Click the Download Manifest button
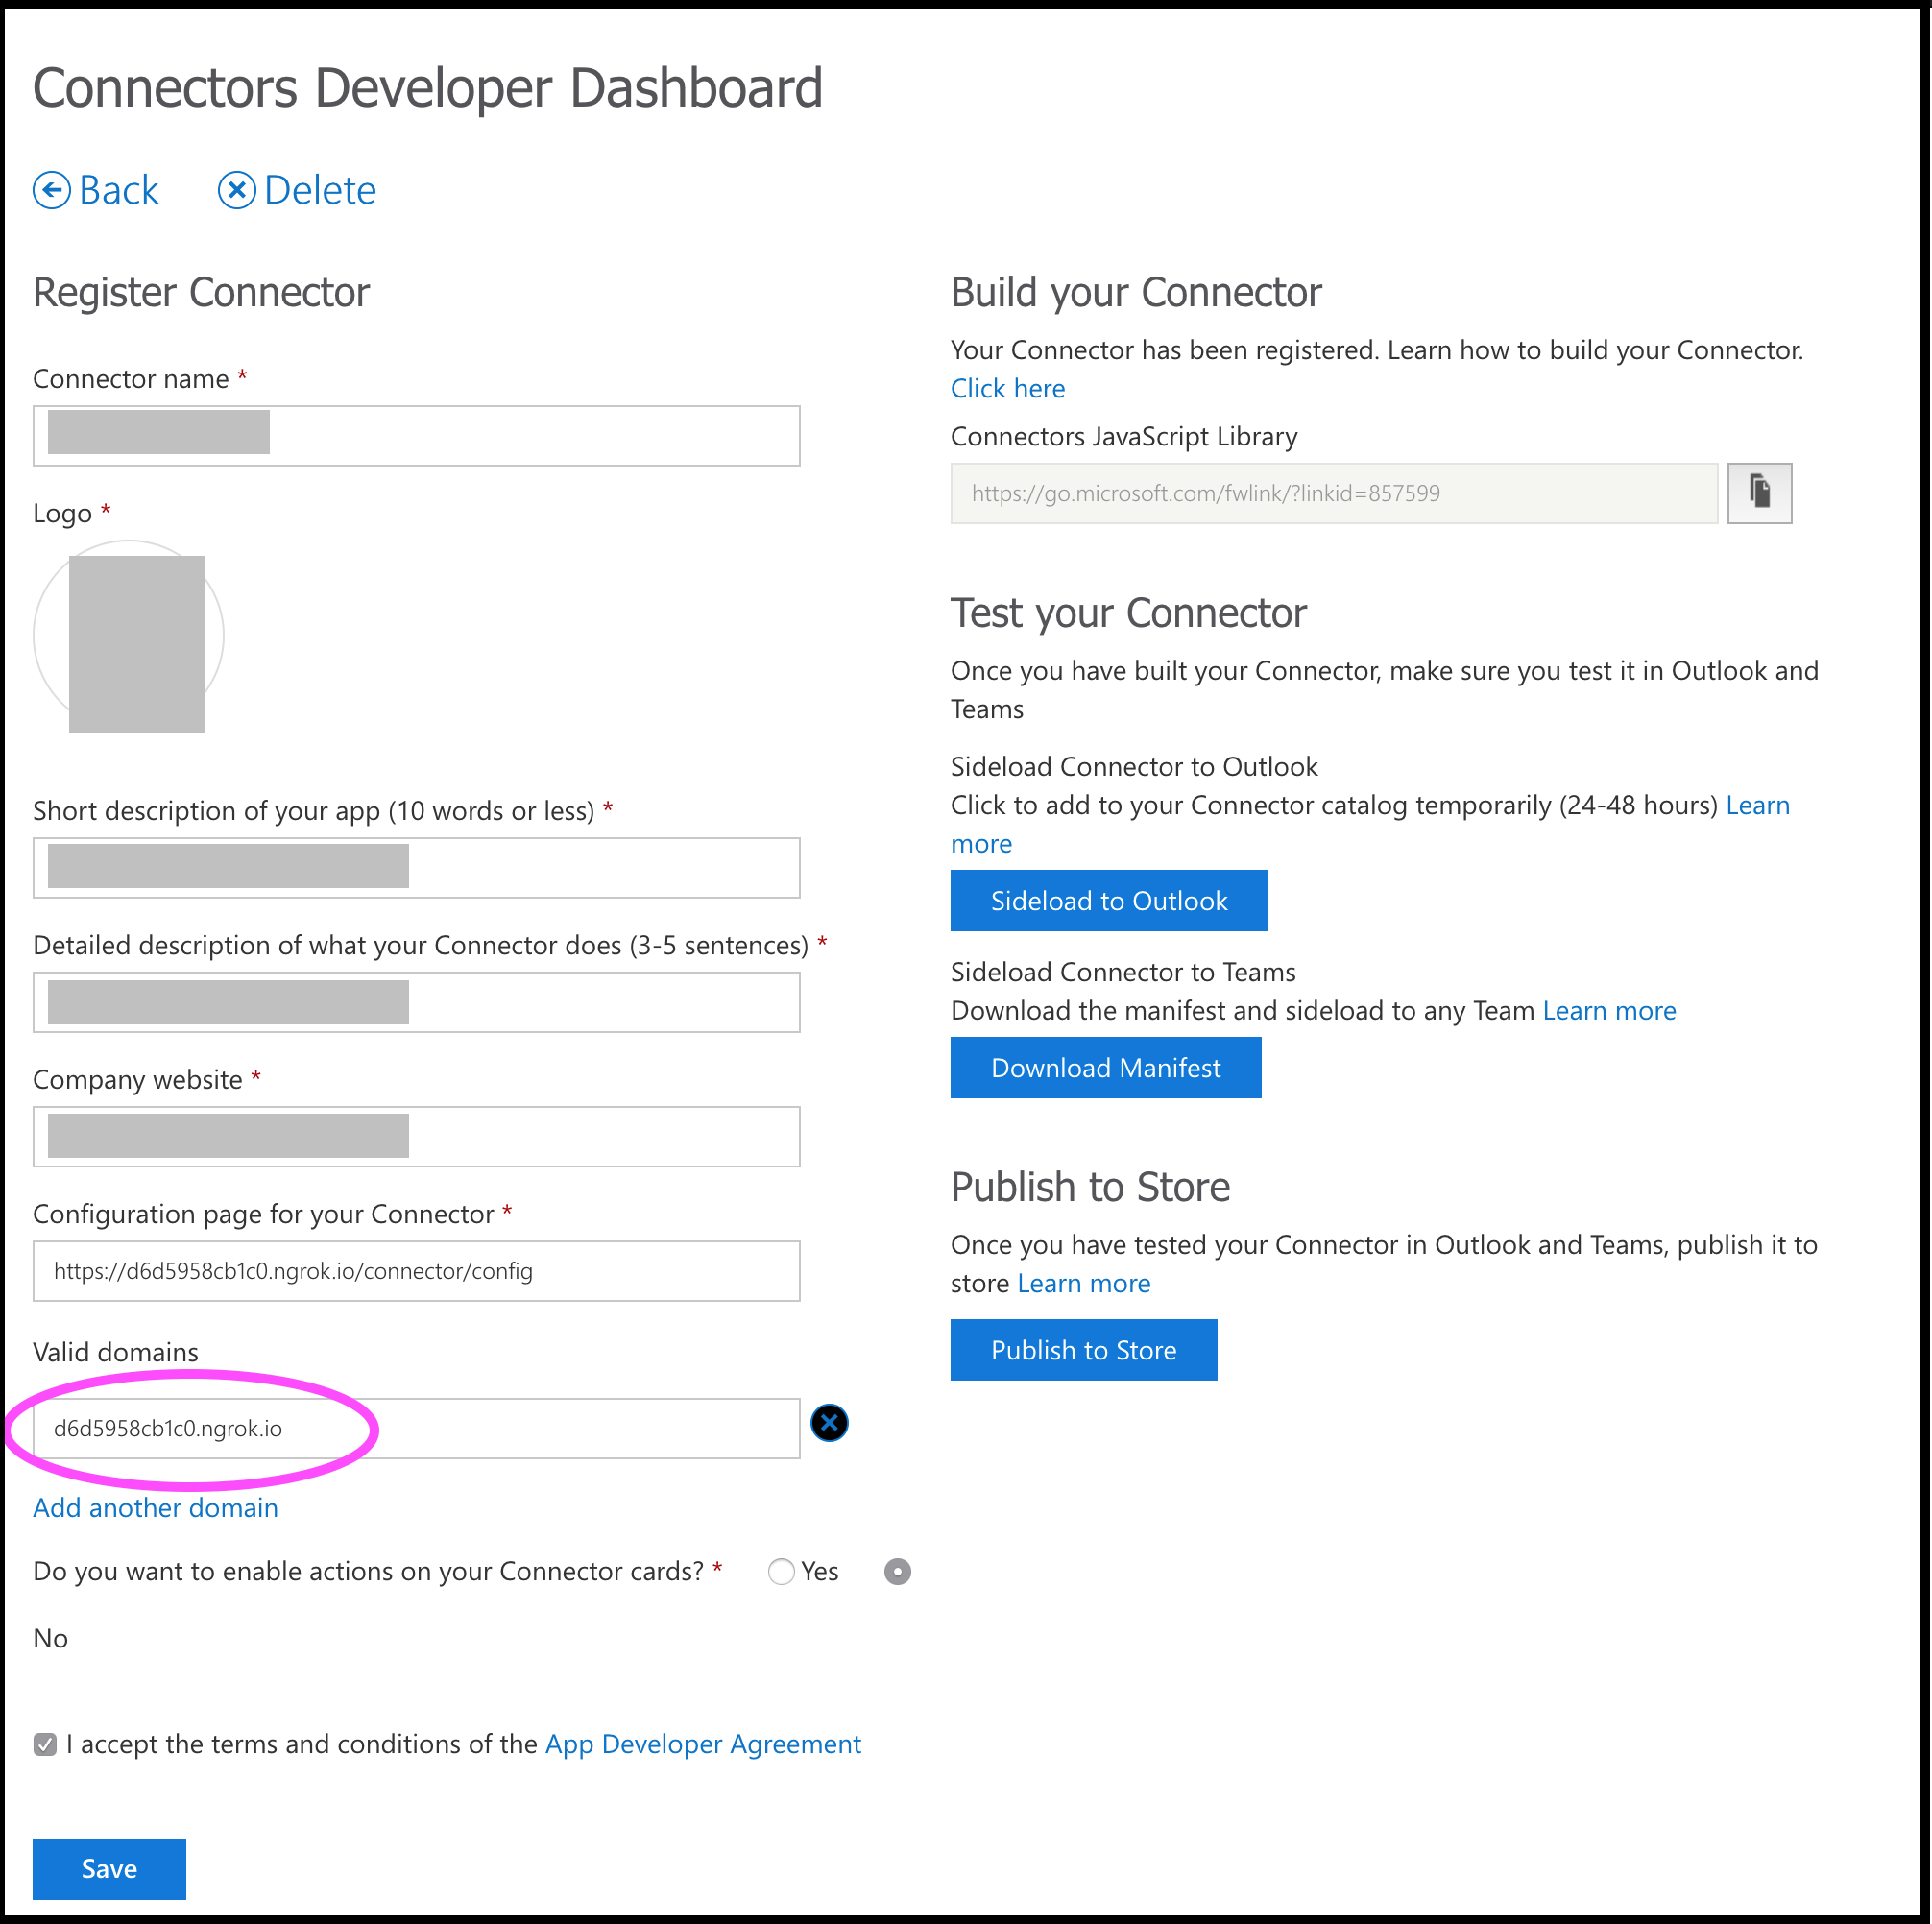Screen dimensions: 1932x1924 tap(1105, 1067)
